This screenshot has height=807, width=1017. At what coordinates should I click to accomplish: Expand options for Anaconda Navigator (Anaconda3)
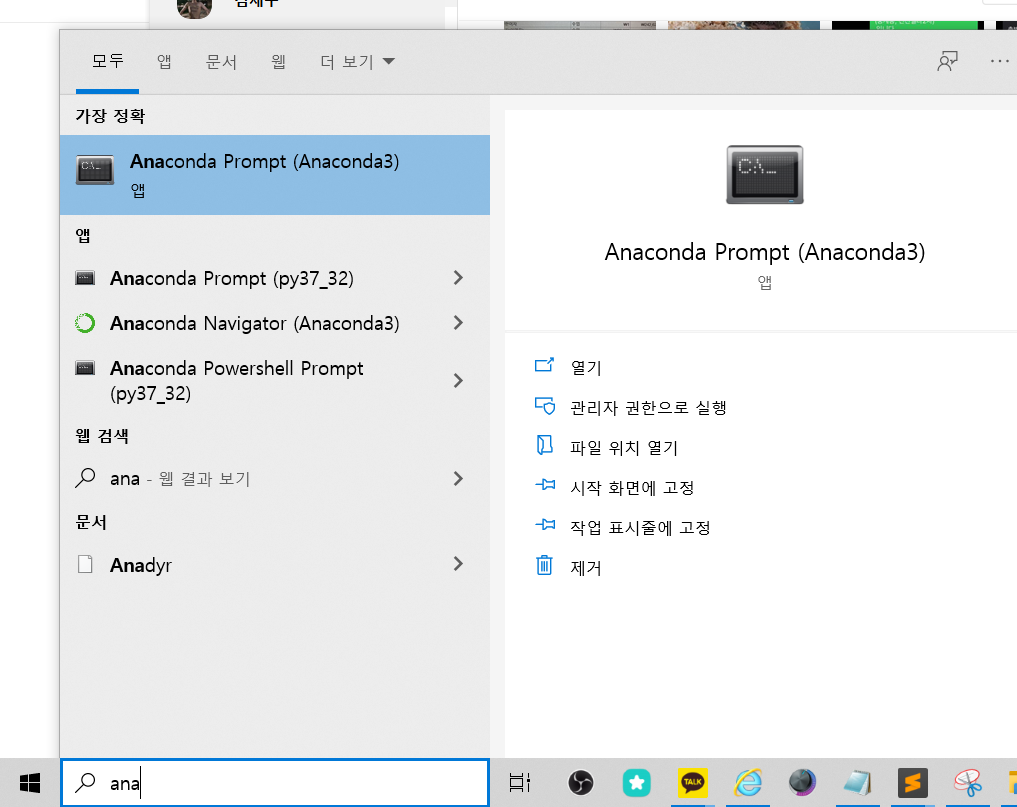pyautogui.click(x=459, y=322)
